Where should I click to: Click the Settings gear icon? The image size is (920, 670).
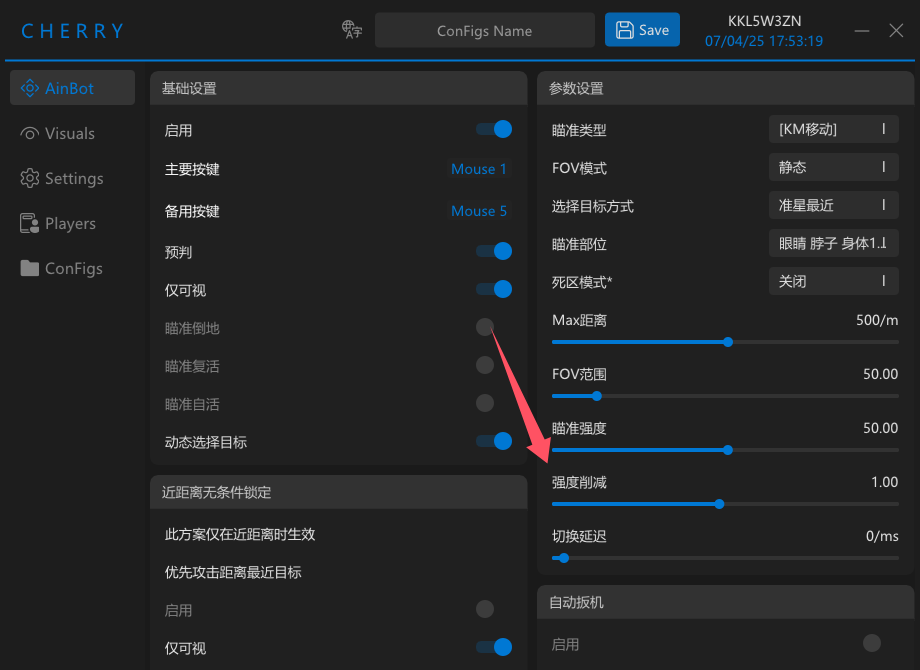[x=30, y=178]
